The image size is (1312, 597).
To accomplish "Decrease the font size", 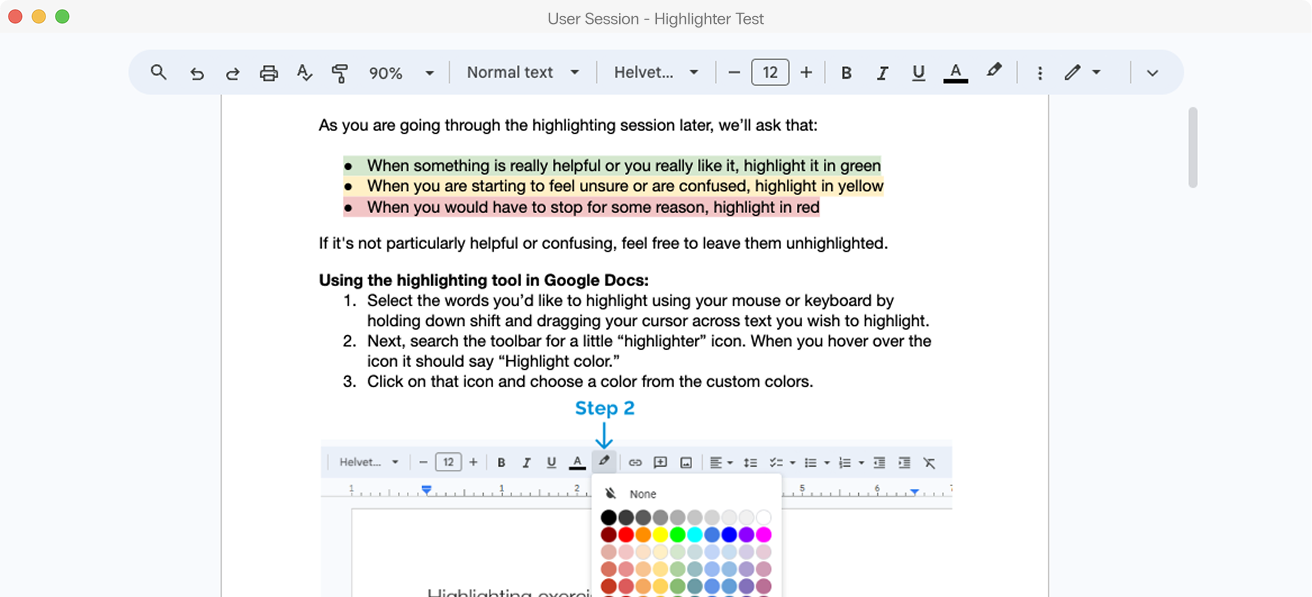I will point(734,72).
